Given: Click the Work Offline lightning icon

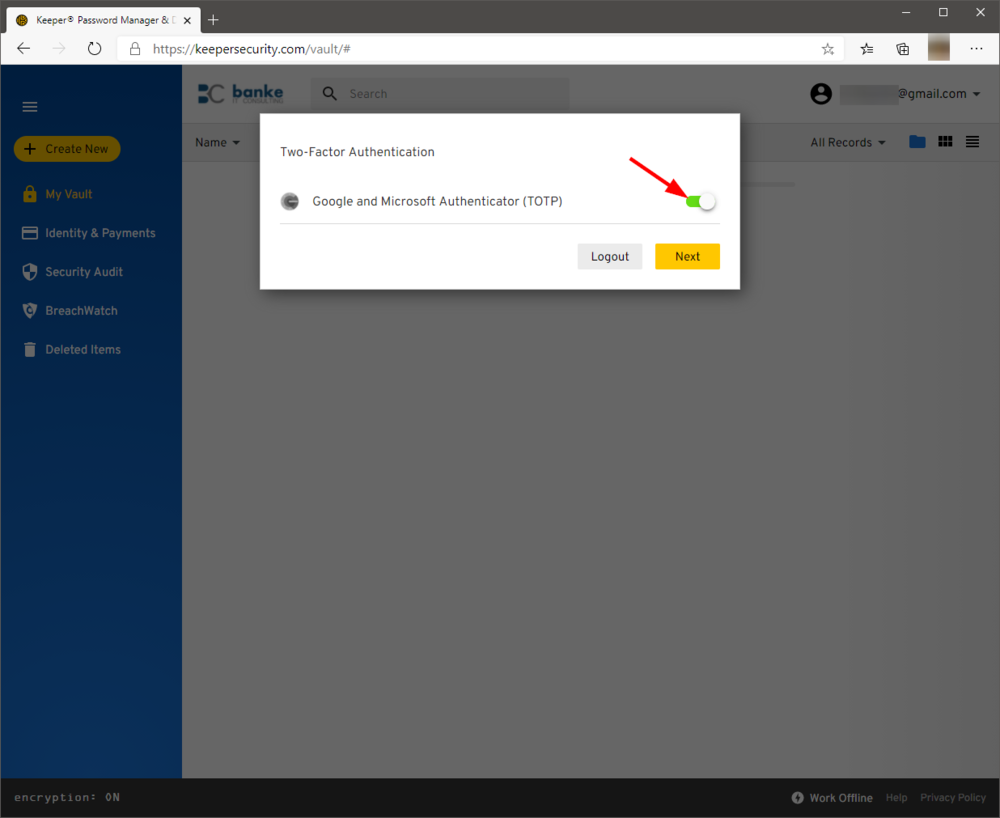Looking at the screenshot, I should point(797,798).
